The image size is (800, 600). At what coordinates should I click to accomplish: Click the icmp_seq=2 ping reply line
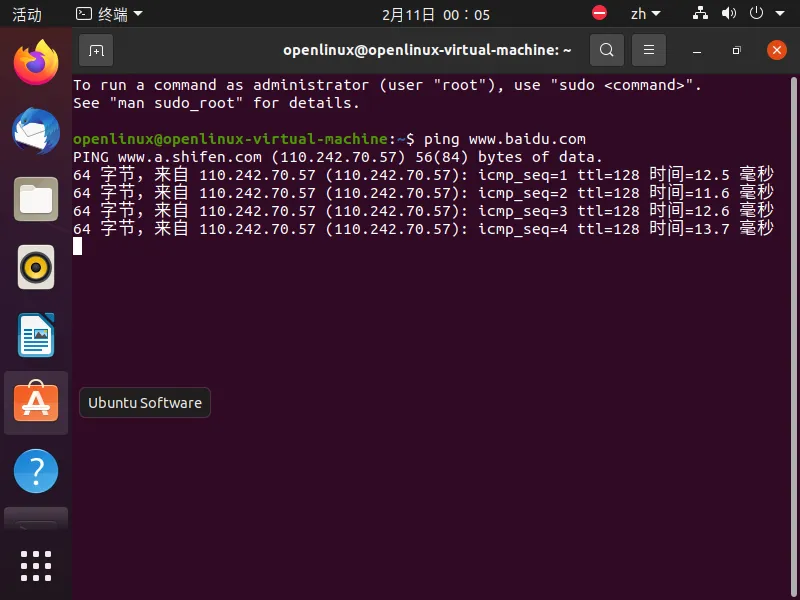(x=423, y=192)
